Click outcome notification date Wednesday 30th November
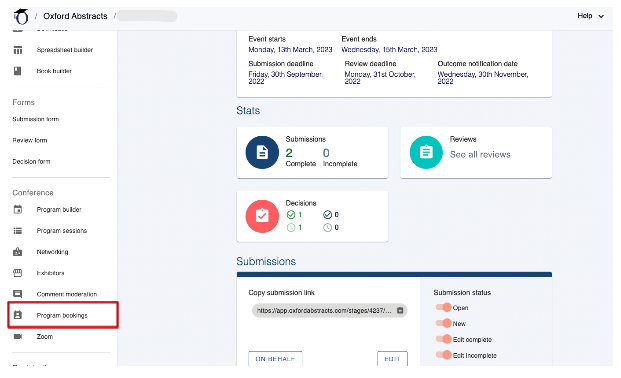 point(483,78)
